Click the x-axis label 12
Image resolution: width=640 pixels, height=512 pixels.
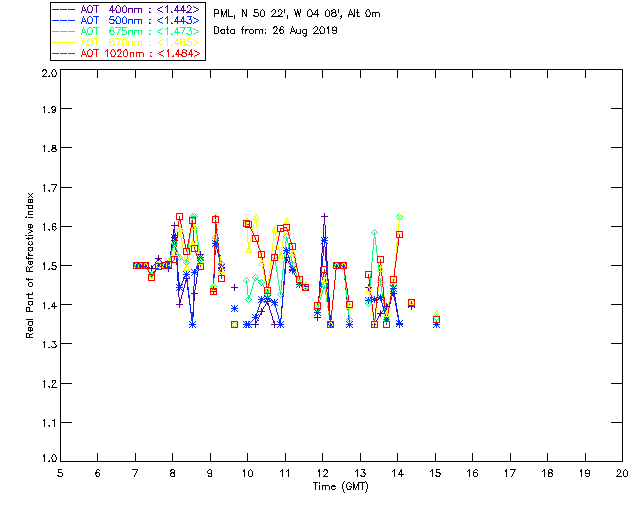point(322,473)
